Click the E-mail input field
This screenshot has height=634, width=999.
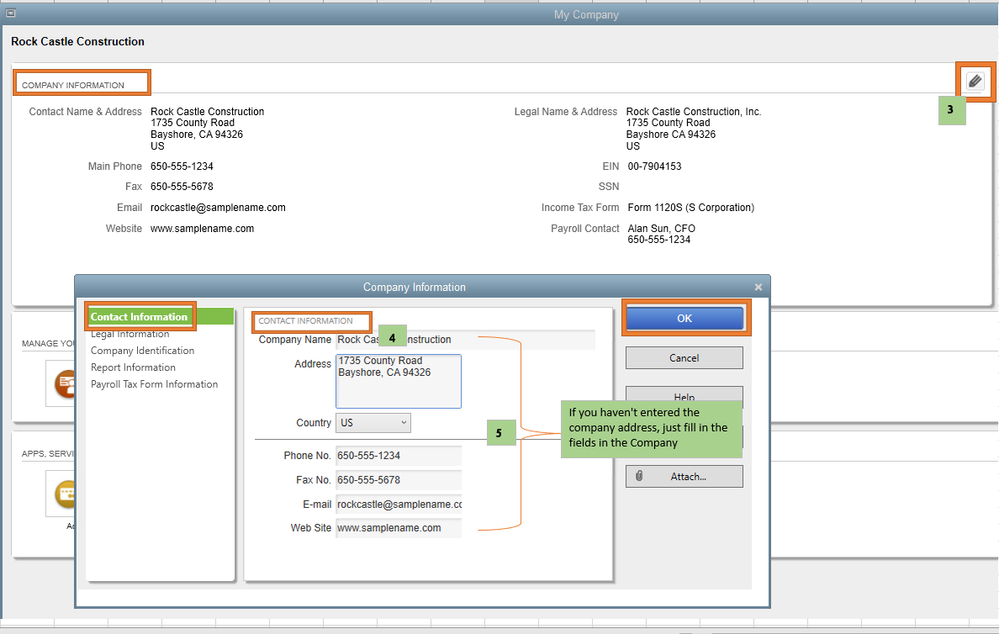click(399, 505)
